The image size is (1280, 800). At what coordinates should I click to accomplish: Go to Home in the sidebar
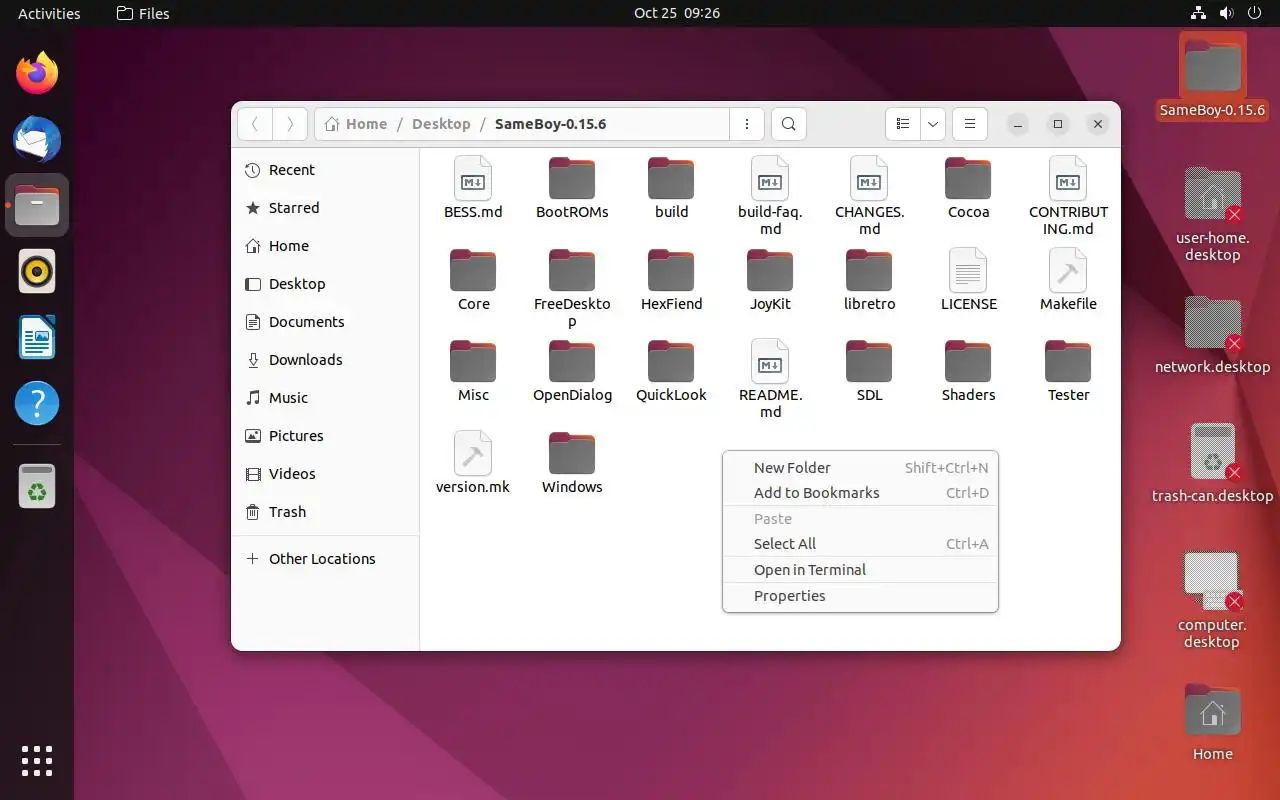326,246
